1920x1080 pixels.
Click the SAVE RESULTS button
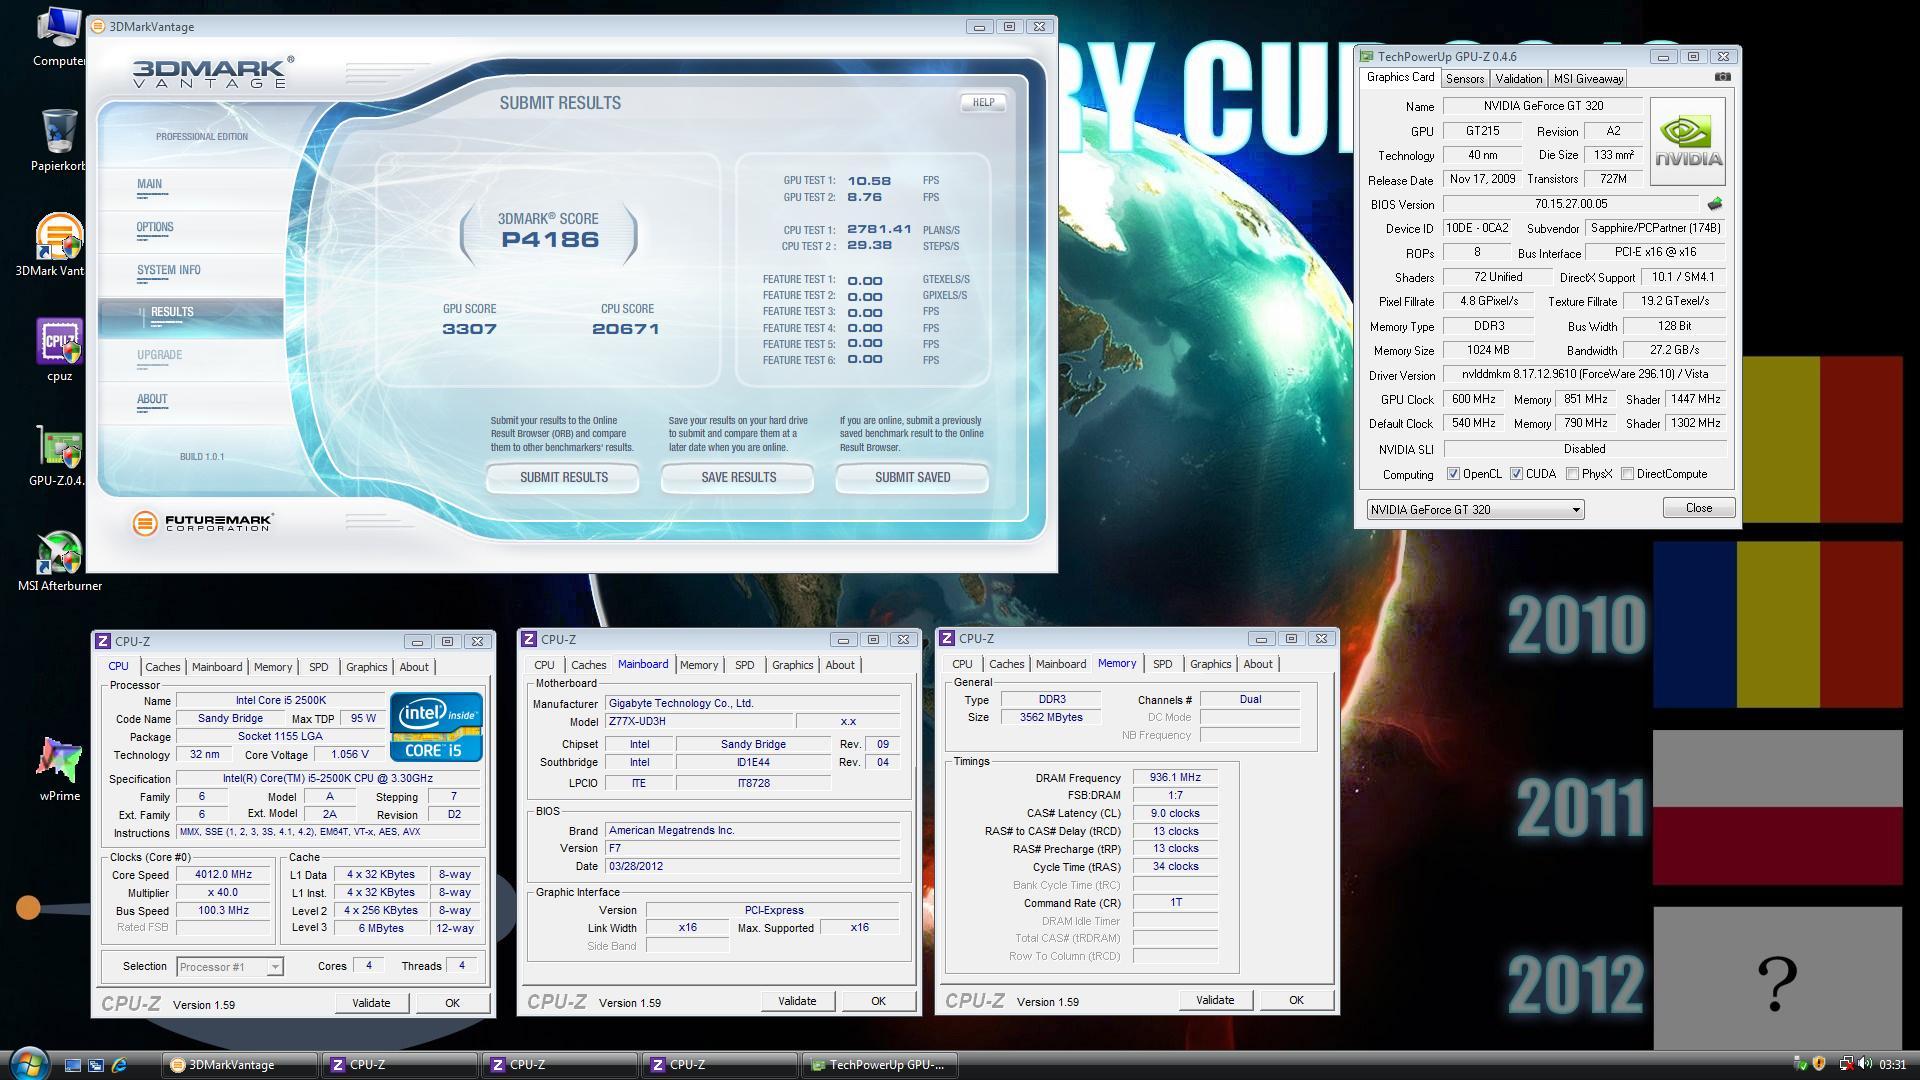coord(738,477)
